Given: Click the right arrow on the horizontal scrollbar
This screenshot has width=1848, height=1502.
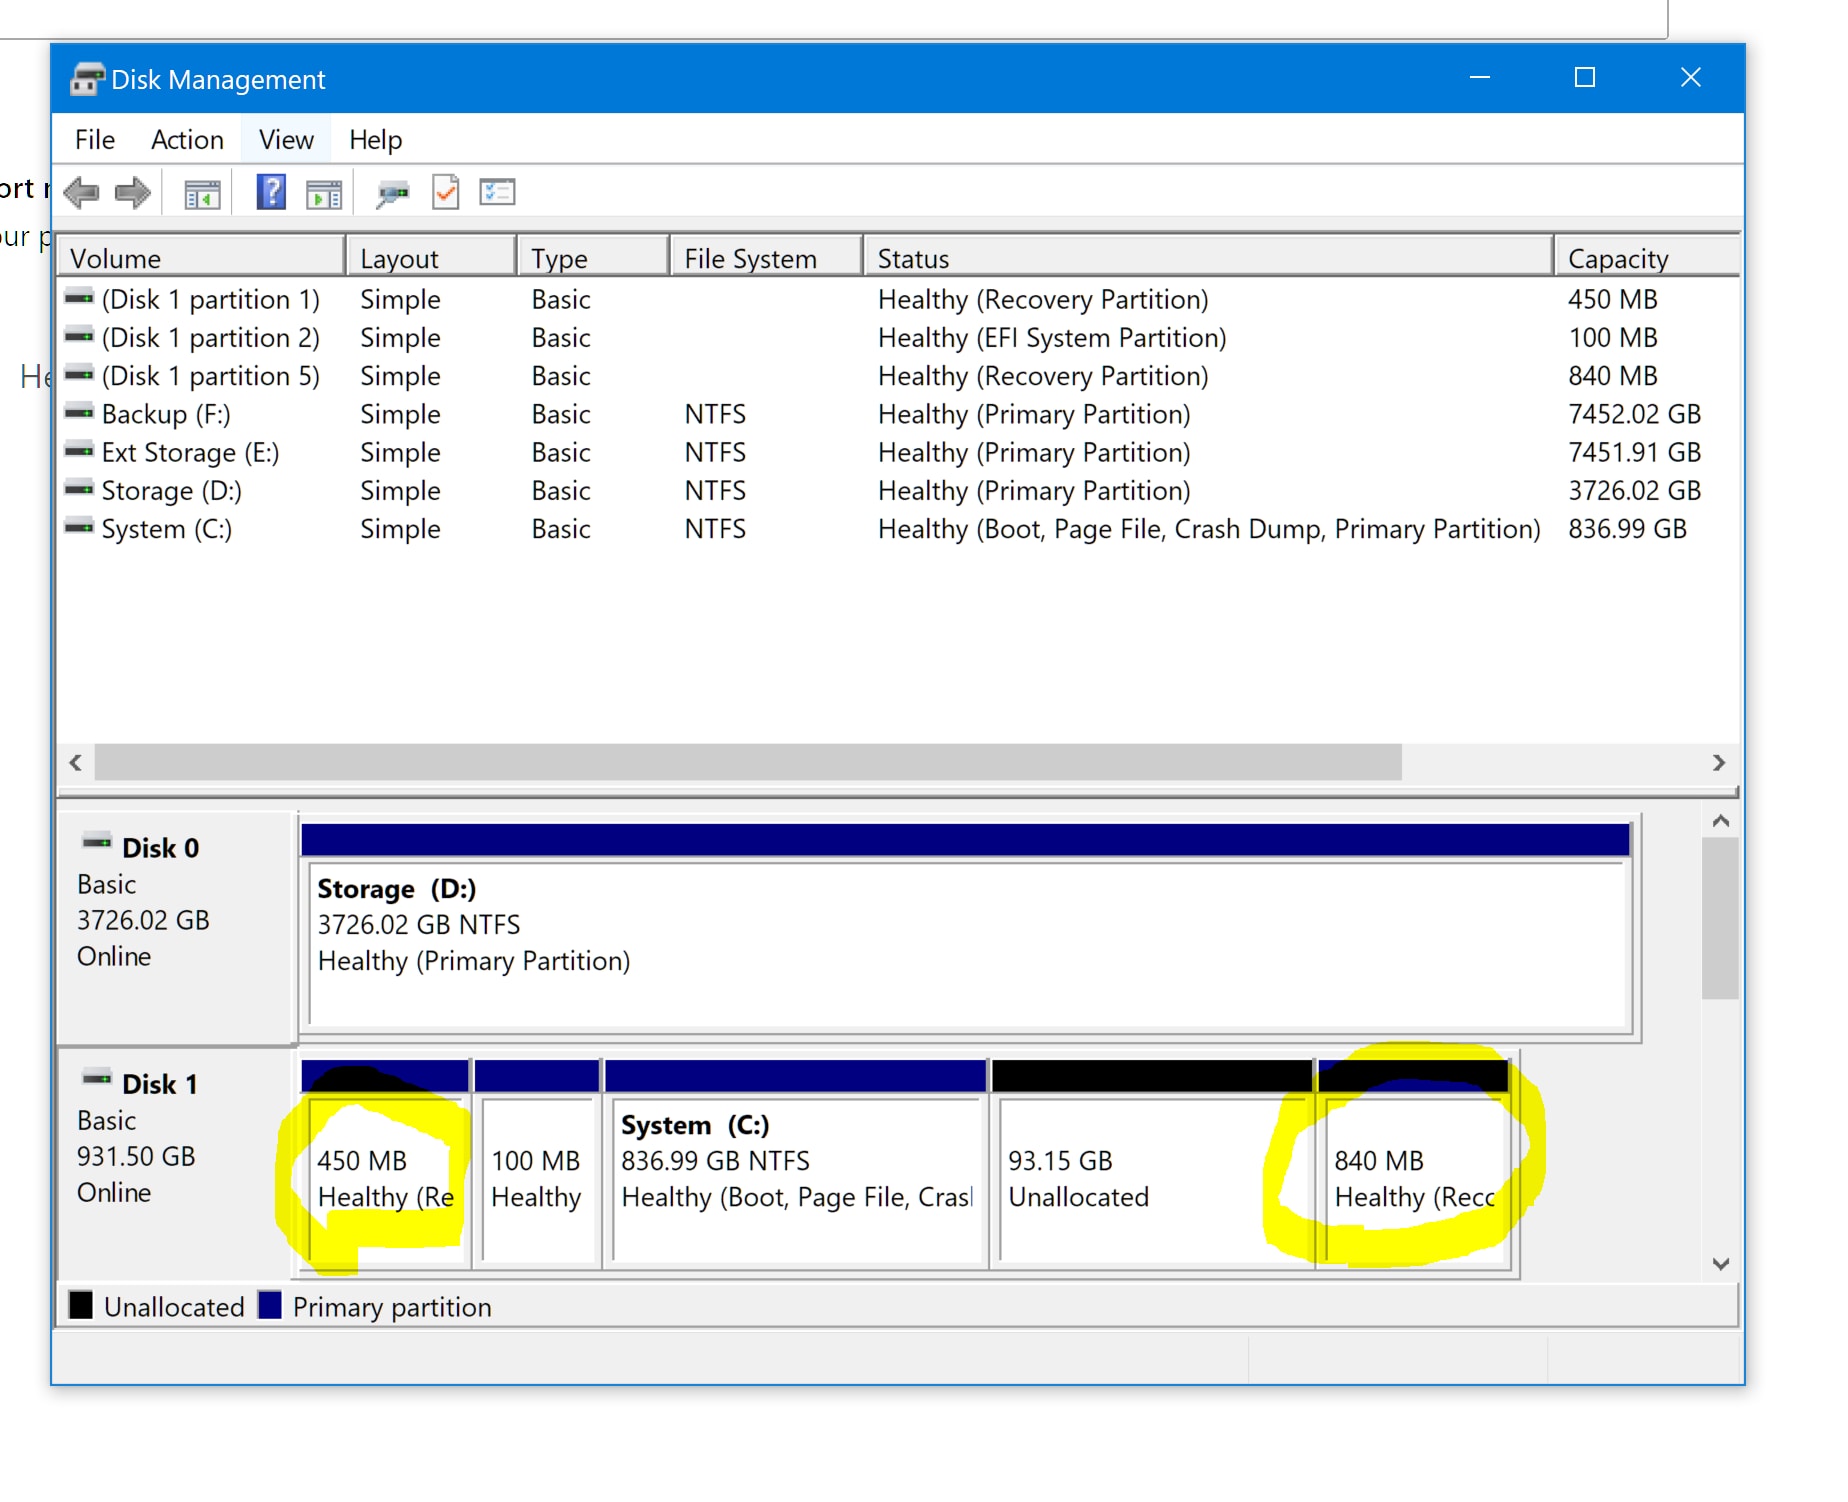Looking at the screenshot, I should point(1719,762).
